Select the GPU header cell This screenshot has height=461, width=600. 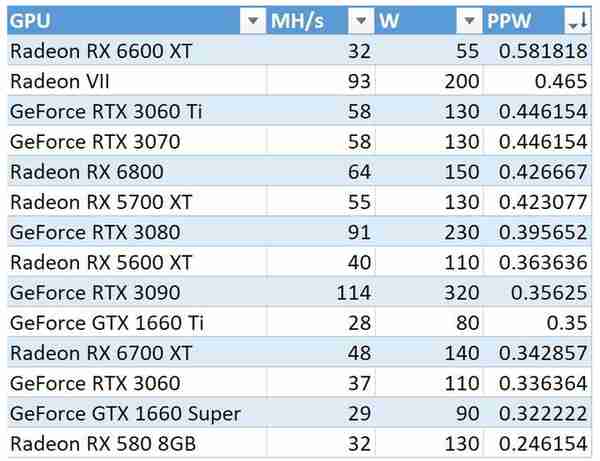pos(137,21)
